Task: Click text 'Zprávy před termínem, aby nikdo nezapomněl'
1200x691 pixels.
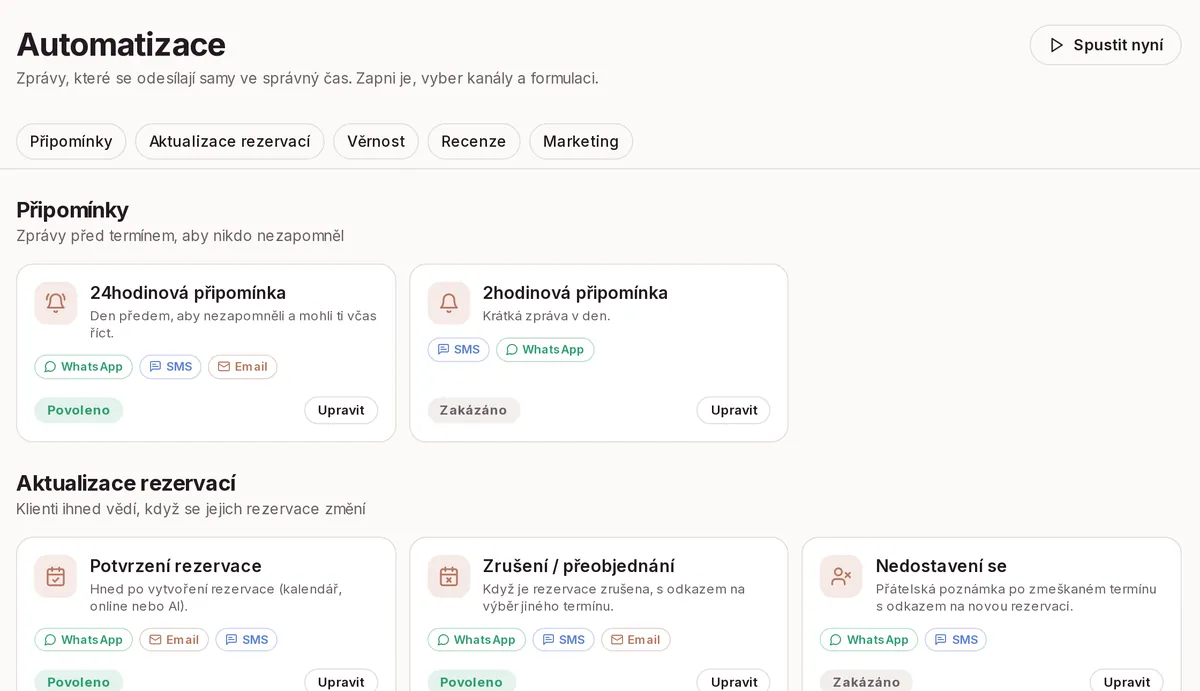Action: click(180, 236)
